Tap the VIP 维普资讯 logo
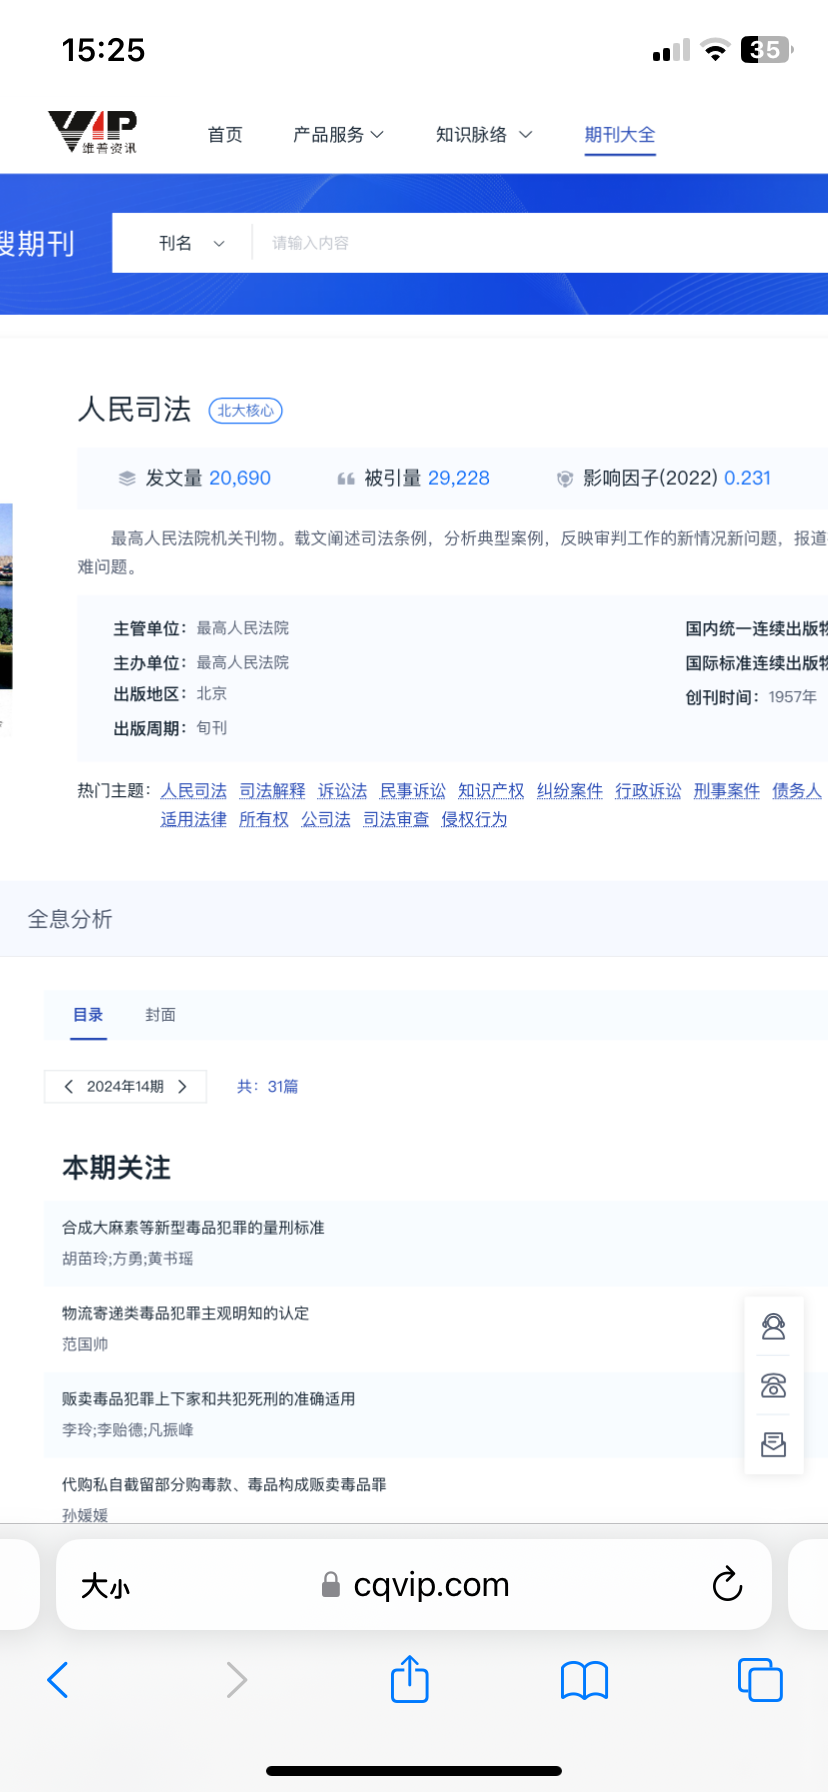828x1792 pixels. coord(92,132)
